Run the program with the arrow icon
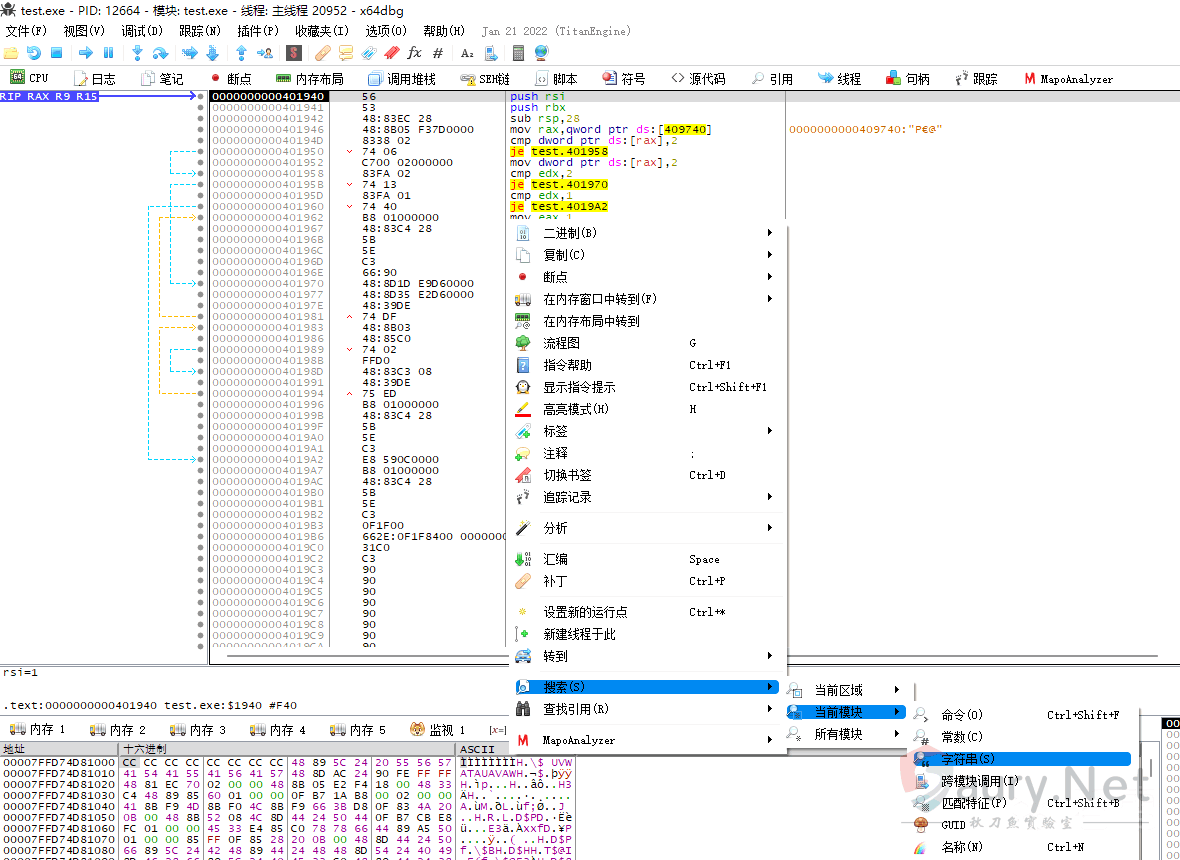Viewport: 1180px width, 860px height. coord(86,53)
